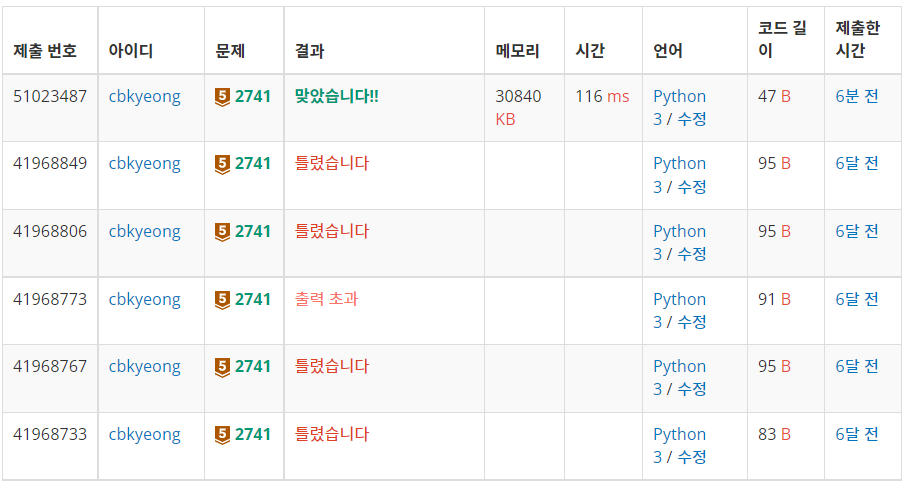Click the 6분 전 submission time

(x=857, y=97)
